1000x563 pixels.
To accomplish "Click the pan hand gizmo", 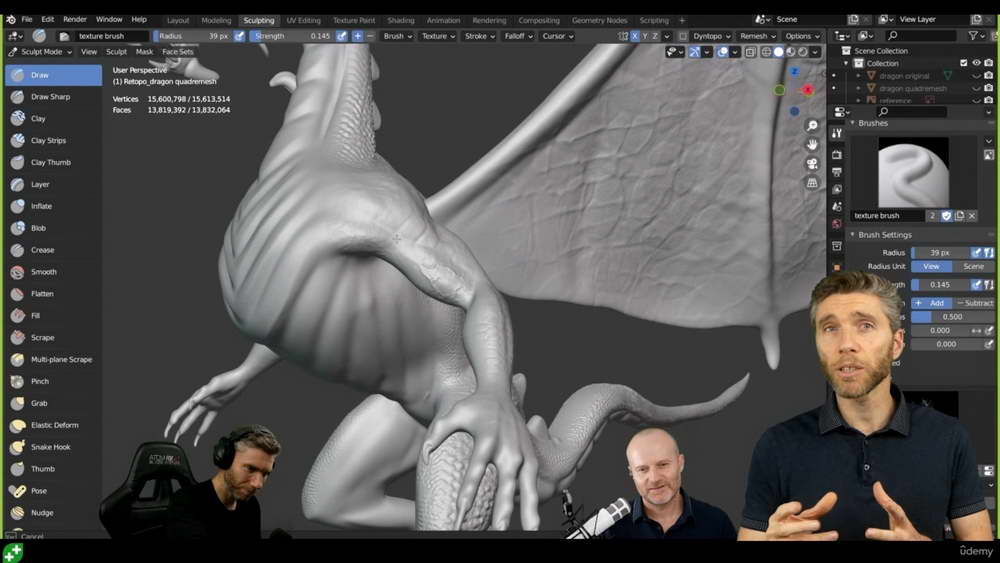I will (x=812, y=145).
